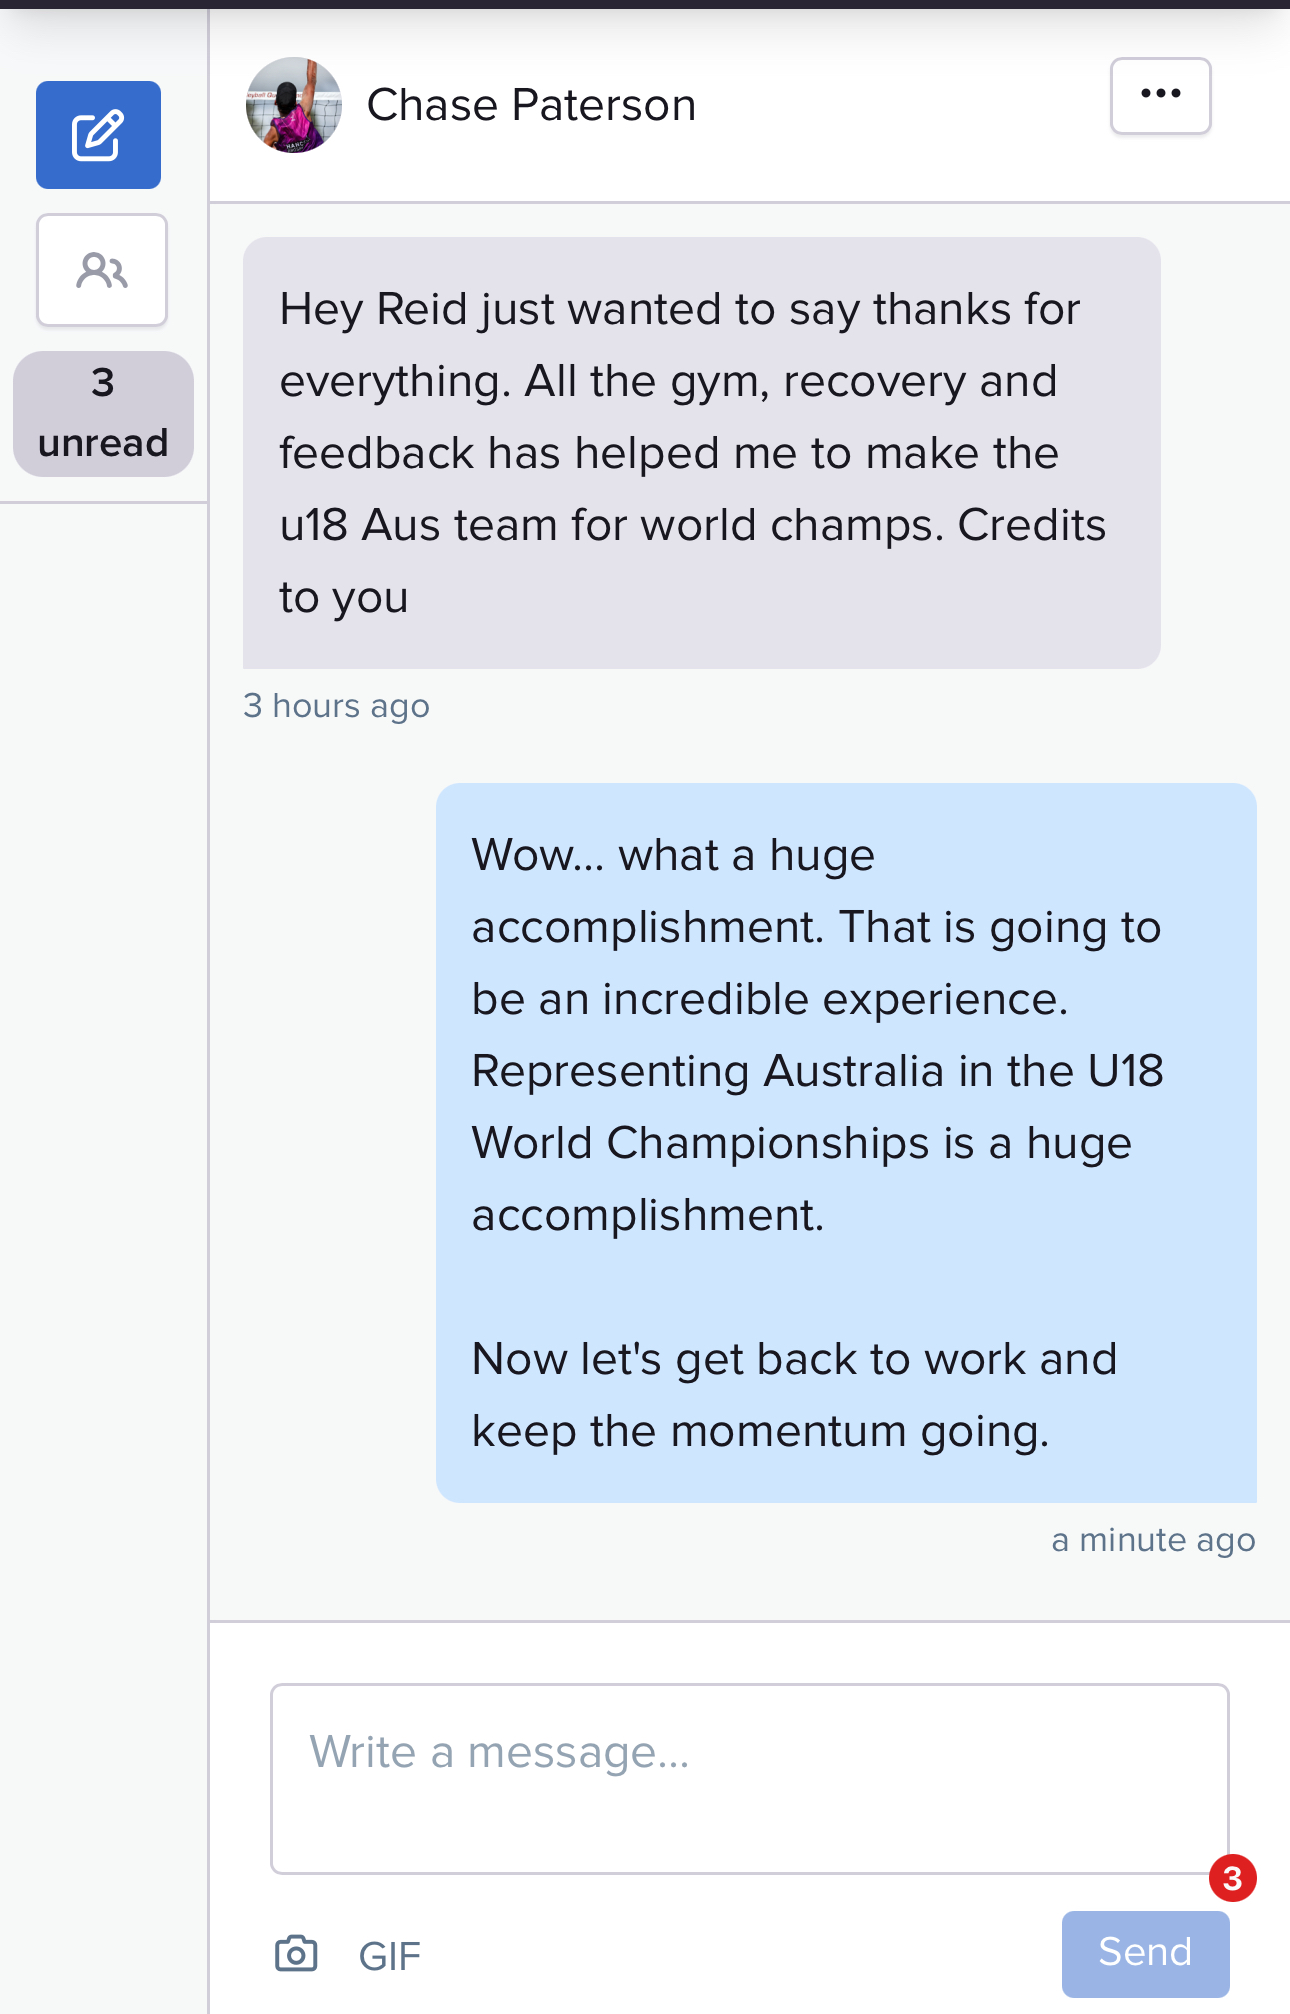Click the keep the momentum going text

760,1431
